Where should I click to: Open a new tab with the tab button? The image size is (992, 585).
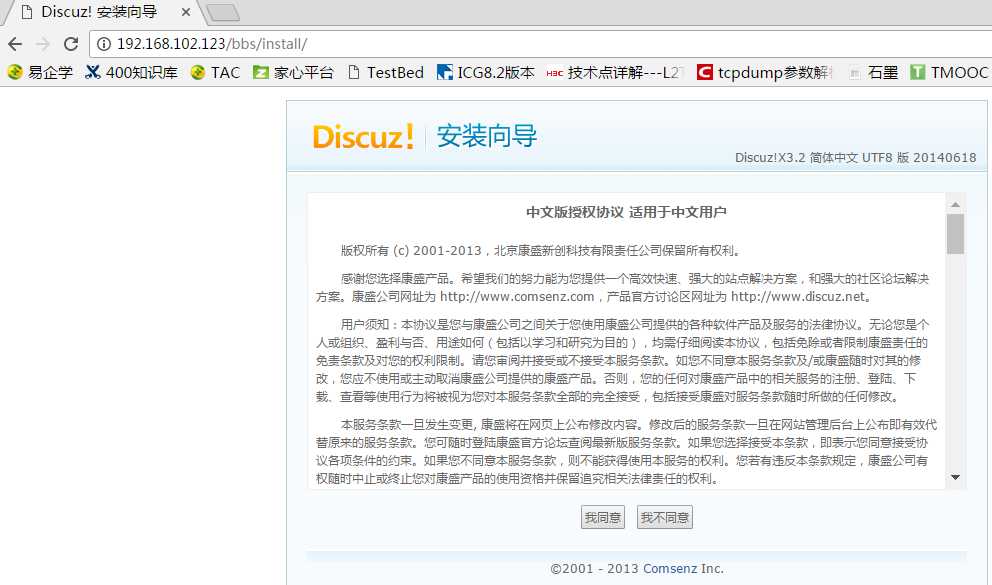click(223, 12)
